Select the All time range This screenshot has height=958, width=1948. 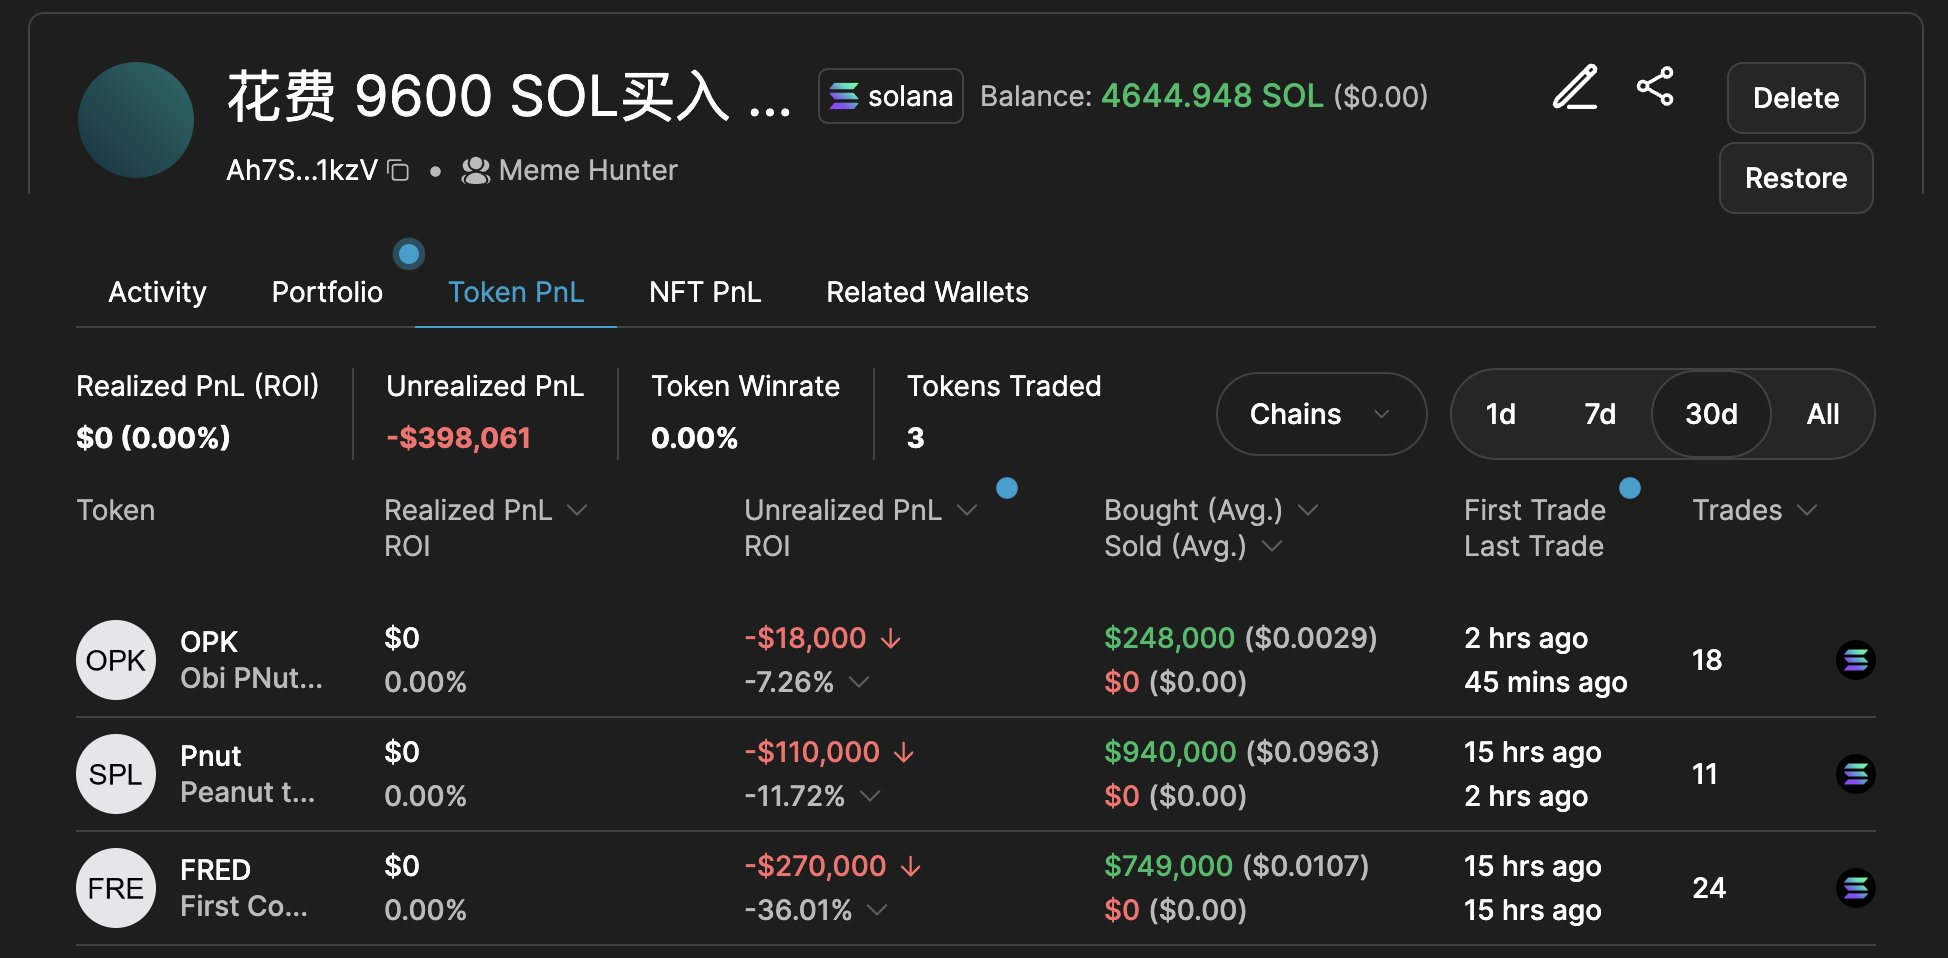(x=1823, y=414)
